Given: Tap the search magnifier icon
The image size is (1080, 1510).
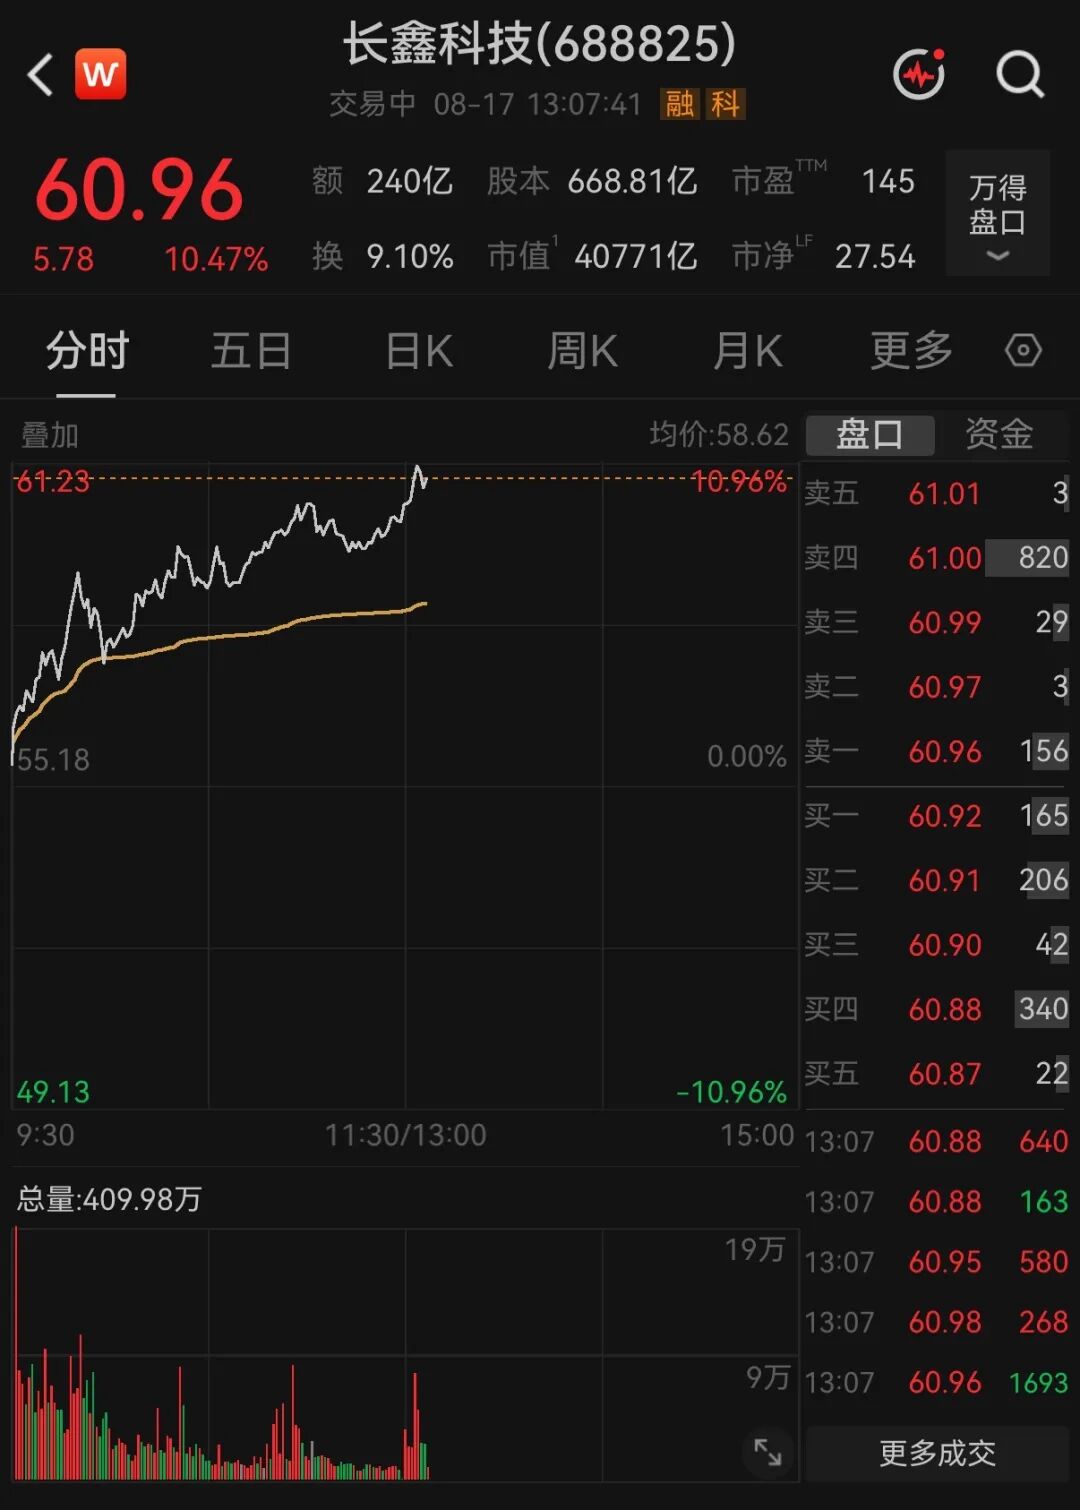Looking at the screenshot, I should tap(1020, 74).
